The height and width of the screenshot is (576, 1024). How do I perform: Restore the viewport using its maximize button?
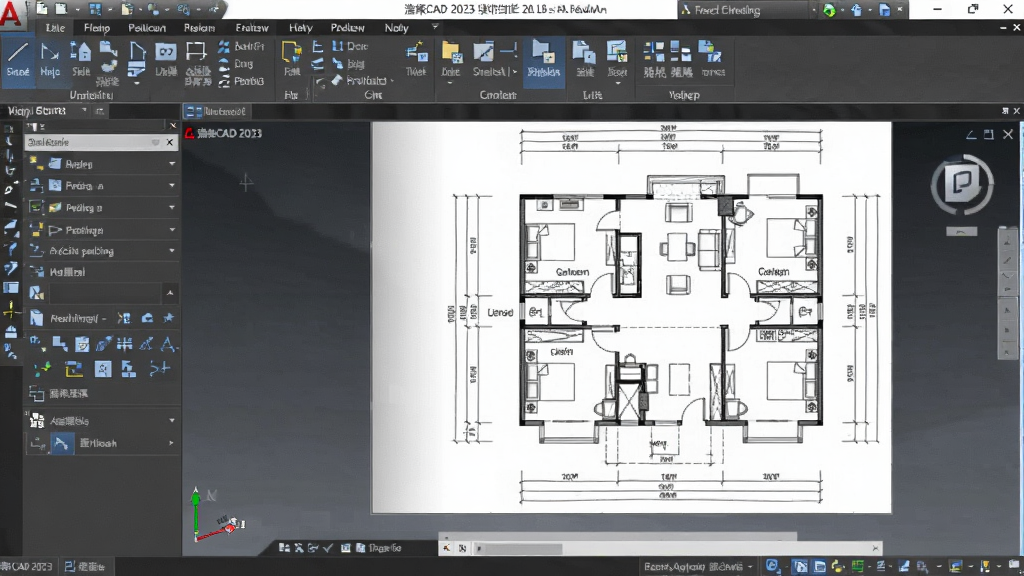989,135
